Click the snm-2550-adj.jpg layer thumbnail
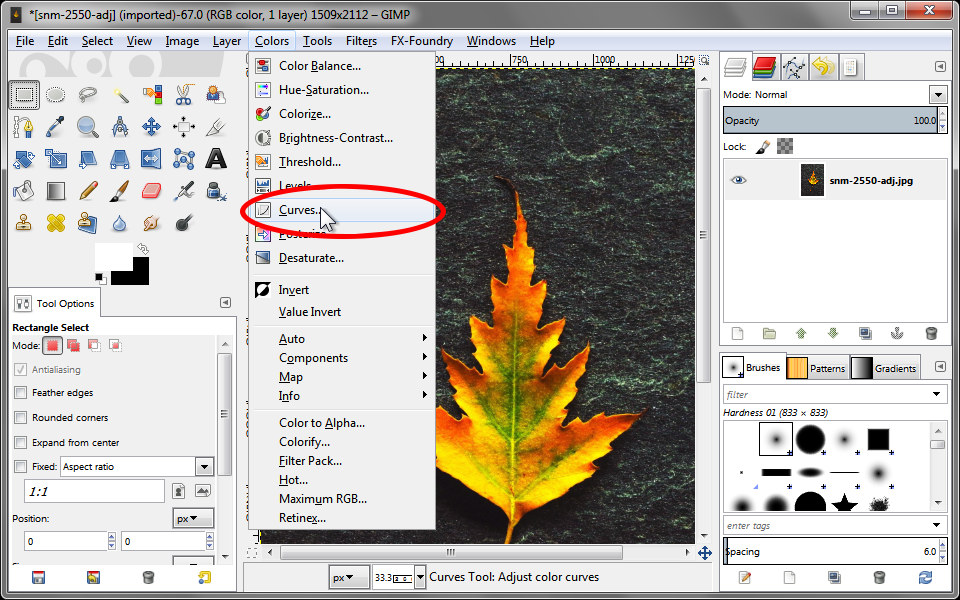960x600 pixels. tap(811, 181)
